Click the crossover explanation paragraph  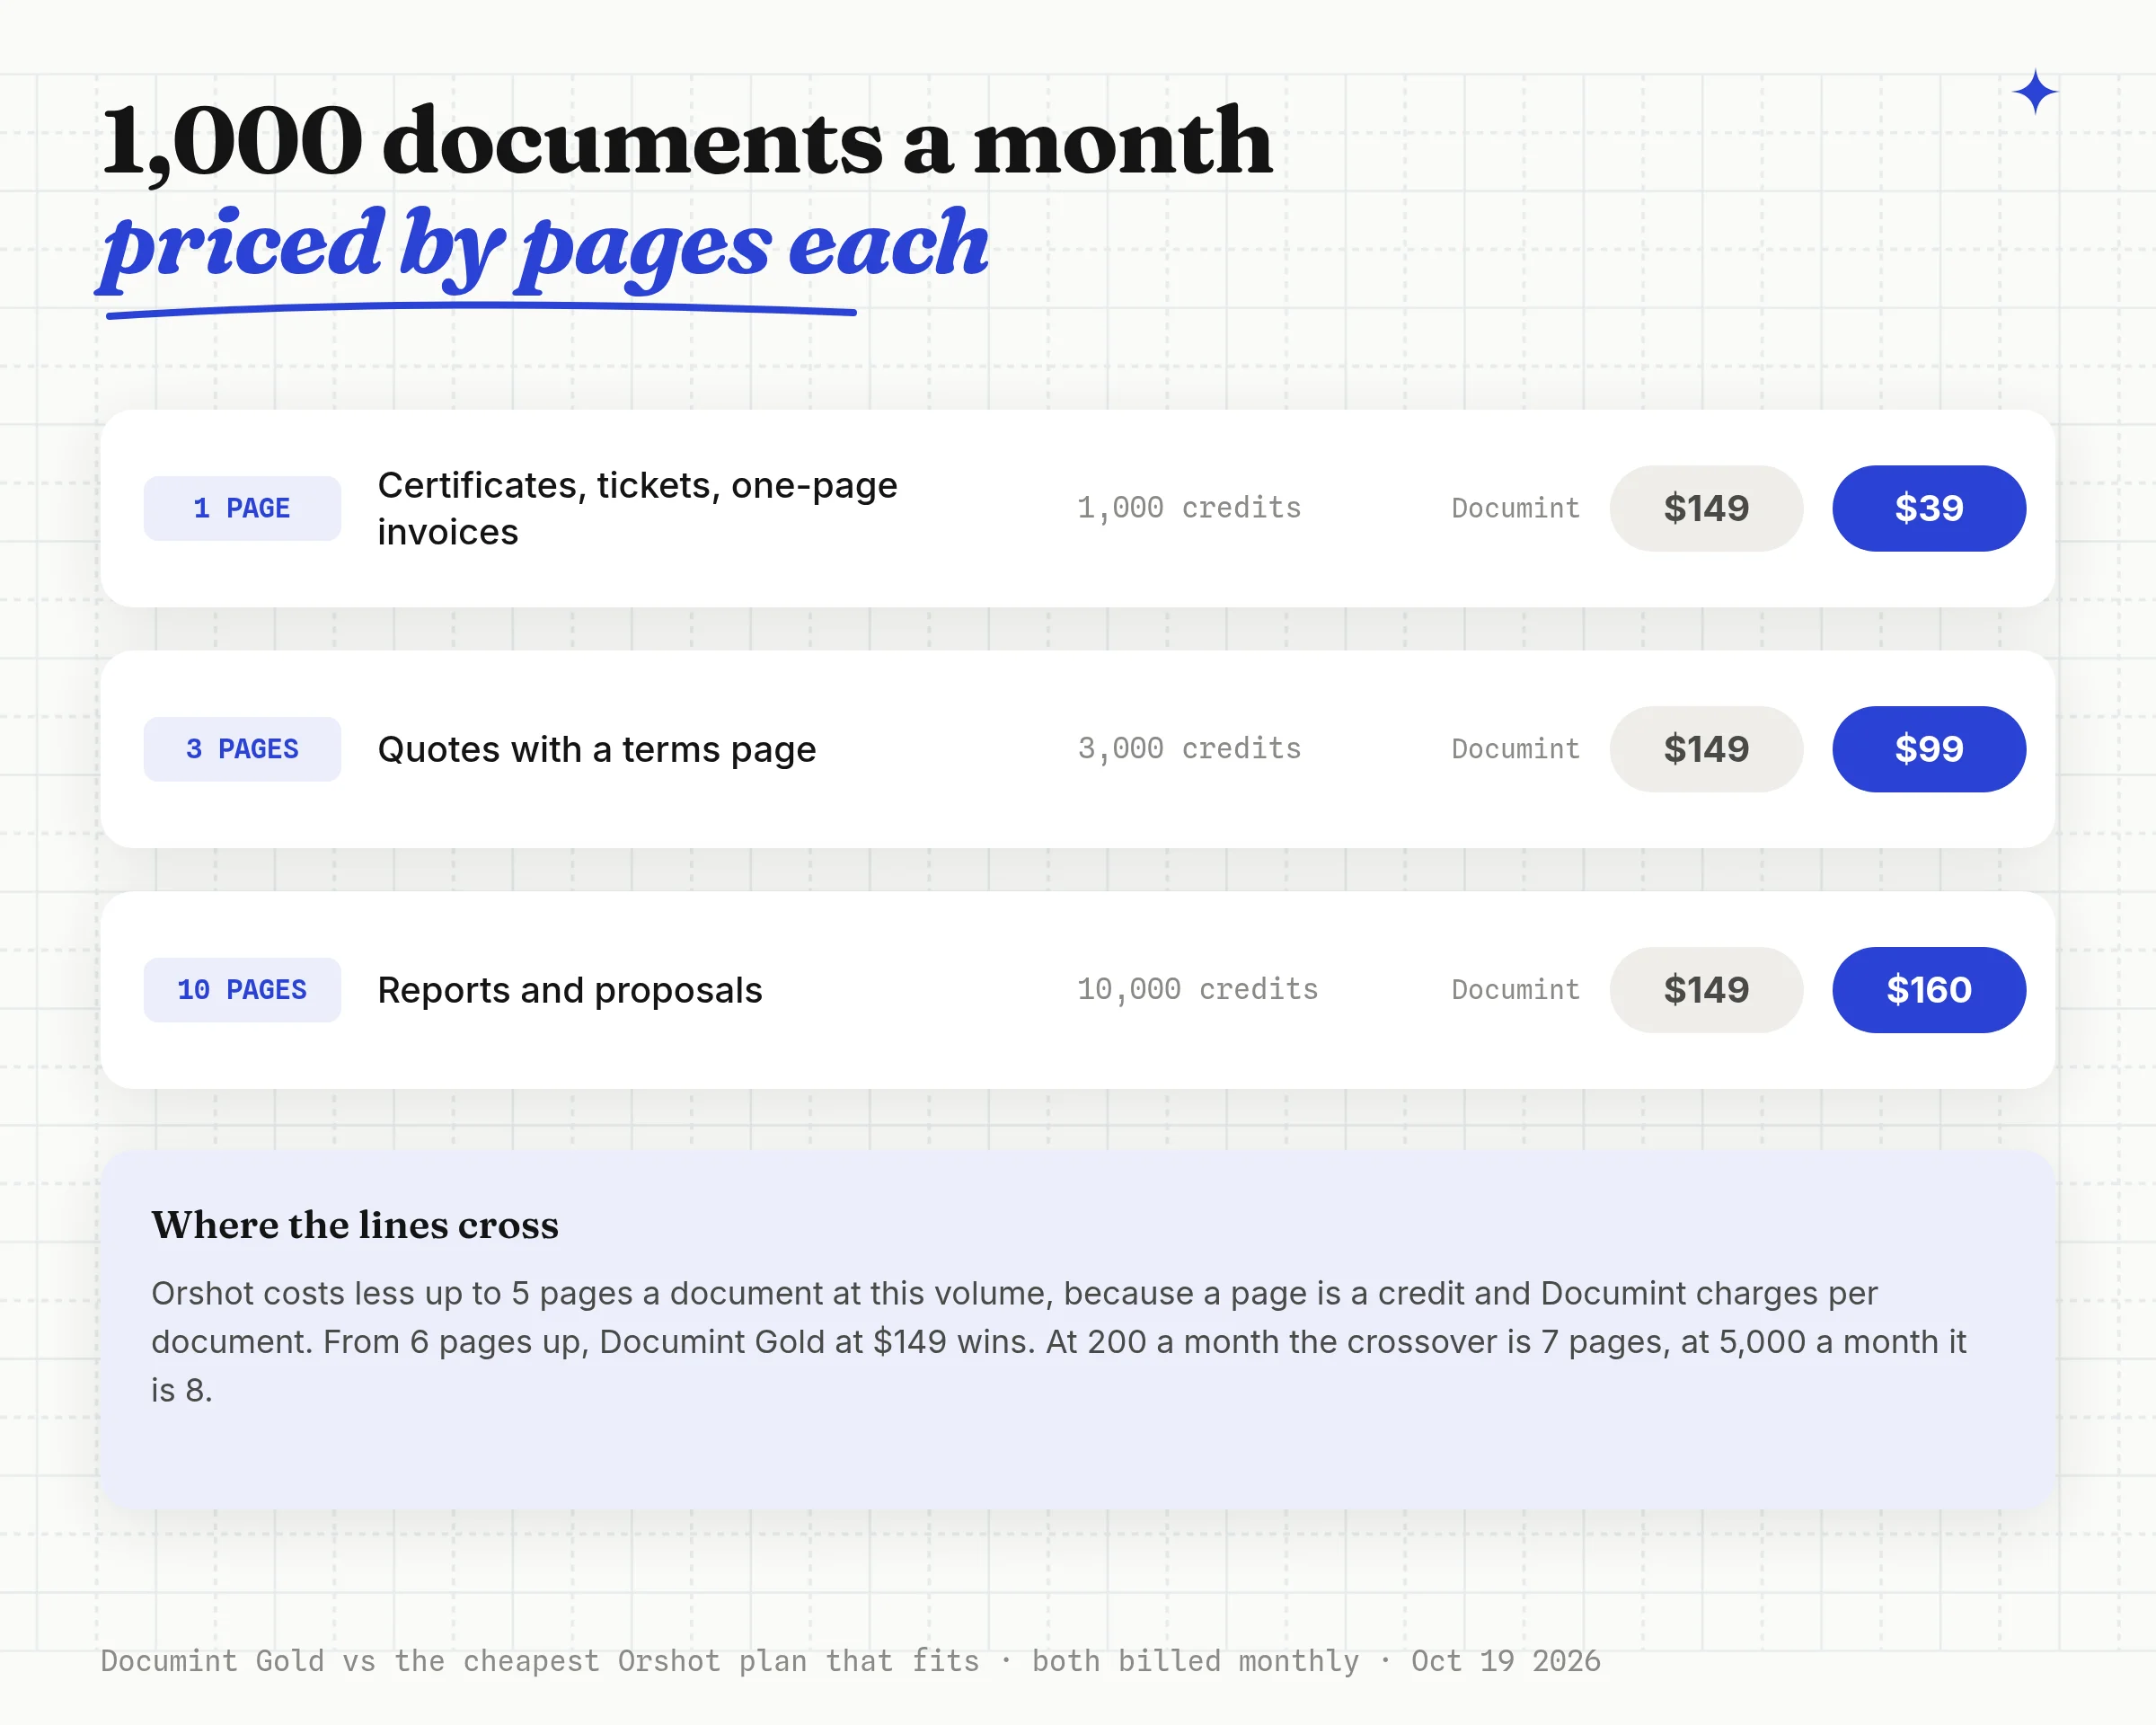pos(1060,1342)
